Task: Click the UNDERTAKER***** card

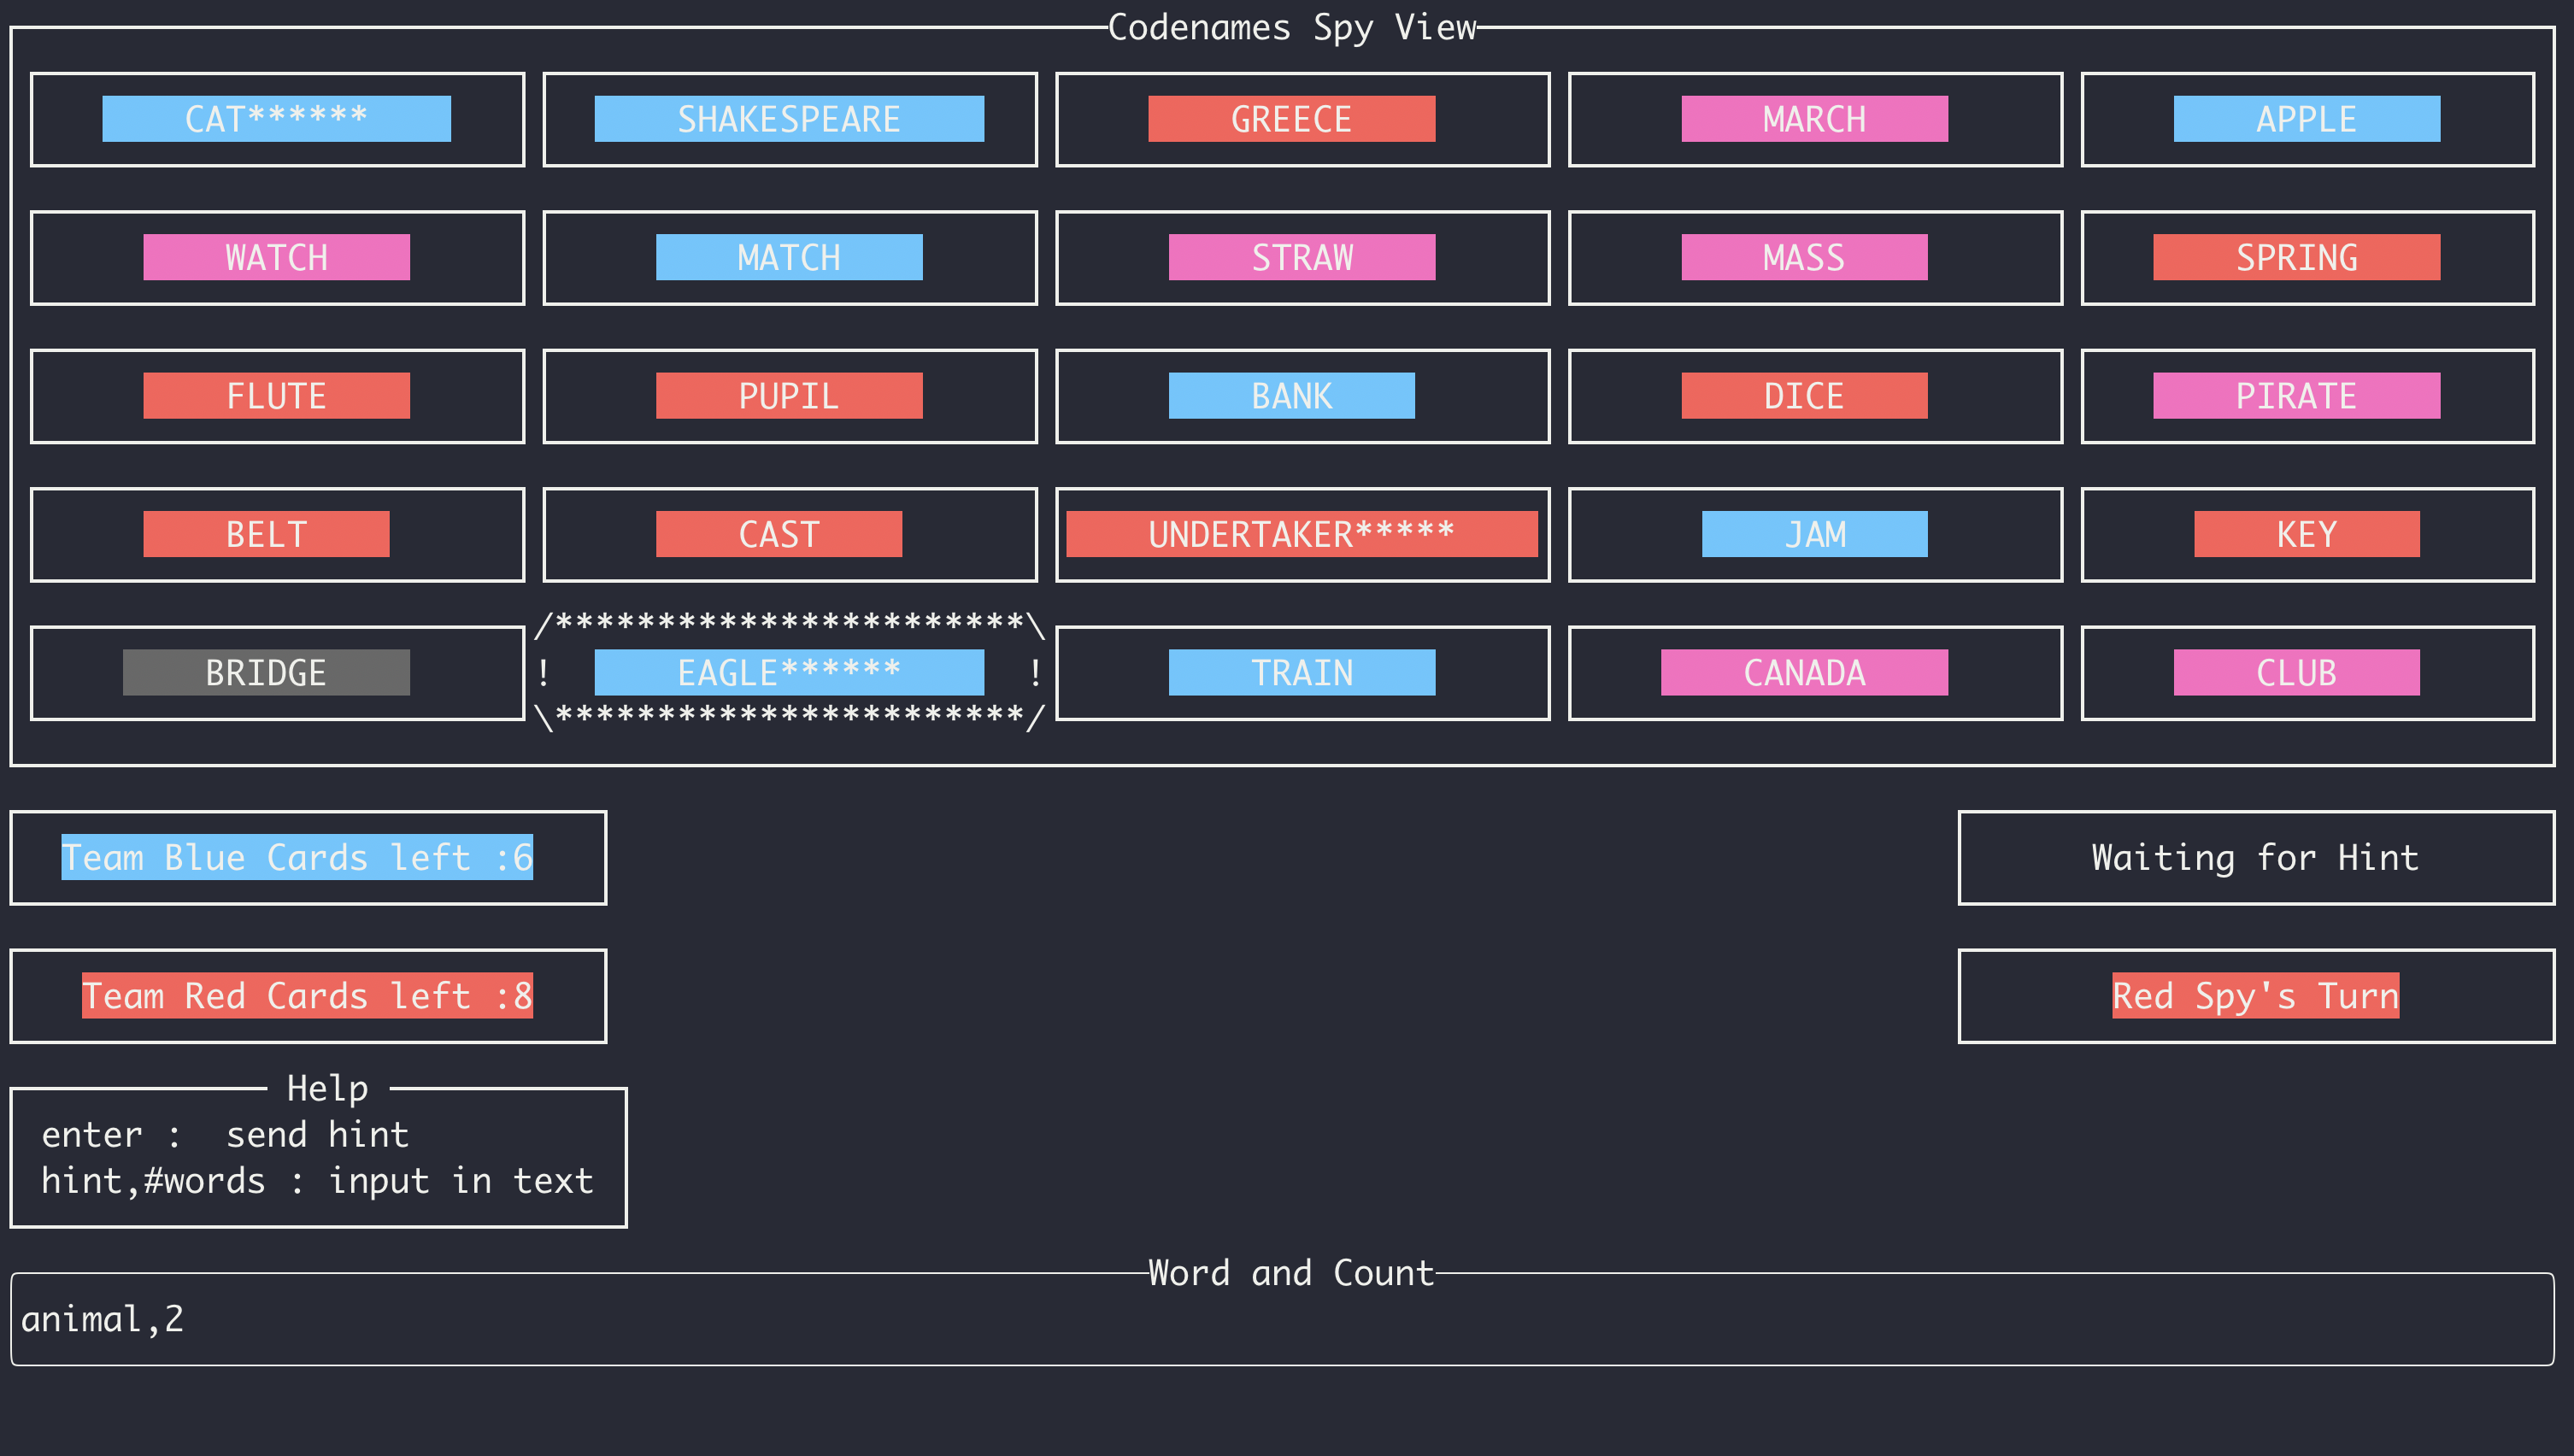Action: coord(1302,534)
